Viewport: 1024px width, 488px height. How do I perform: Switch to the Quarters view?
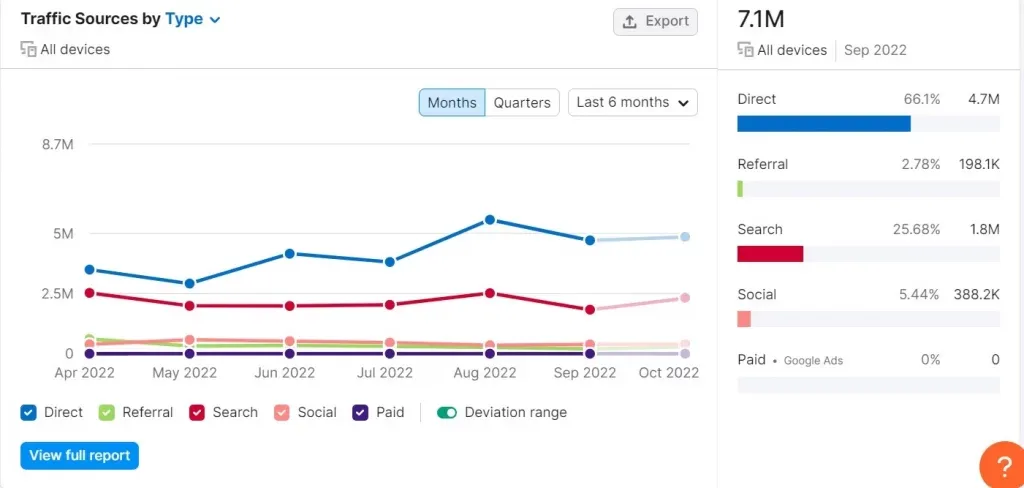click(522, 103)
